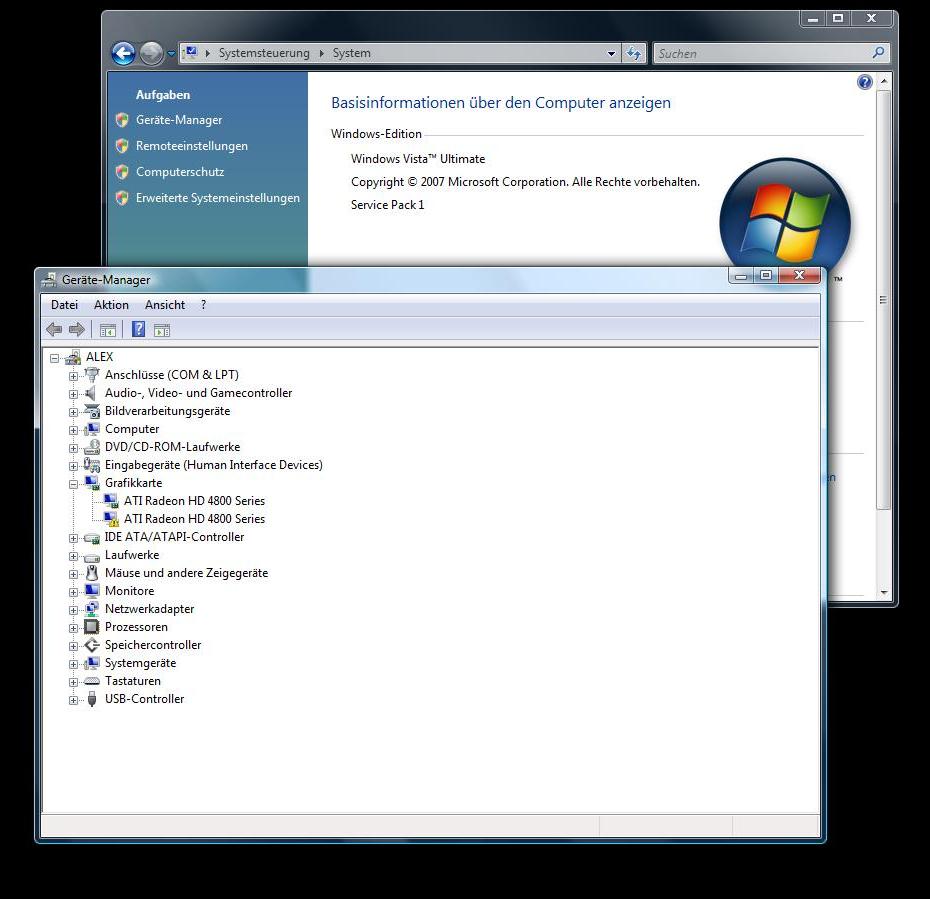Click the help question mark in System window

[865, 82]
